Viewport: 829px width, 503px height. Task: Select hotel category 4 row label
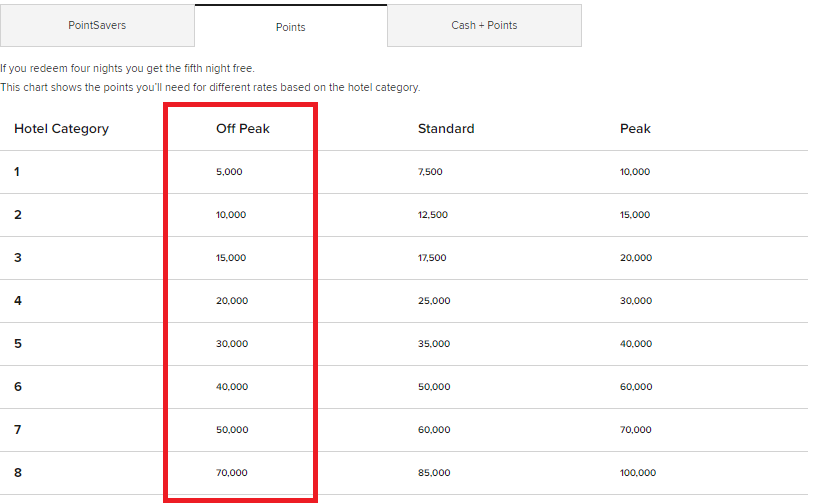point(18,301)
